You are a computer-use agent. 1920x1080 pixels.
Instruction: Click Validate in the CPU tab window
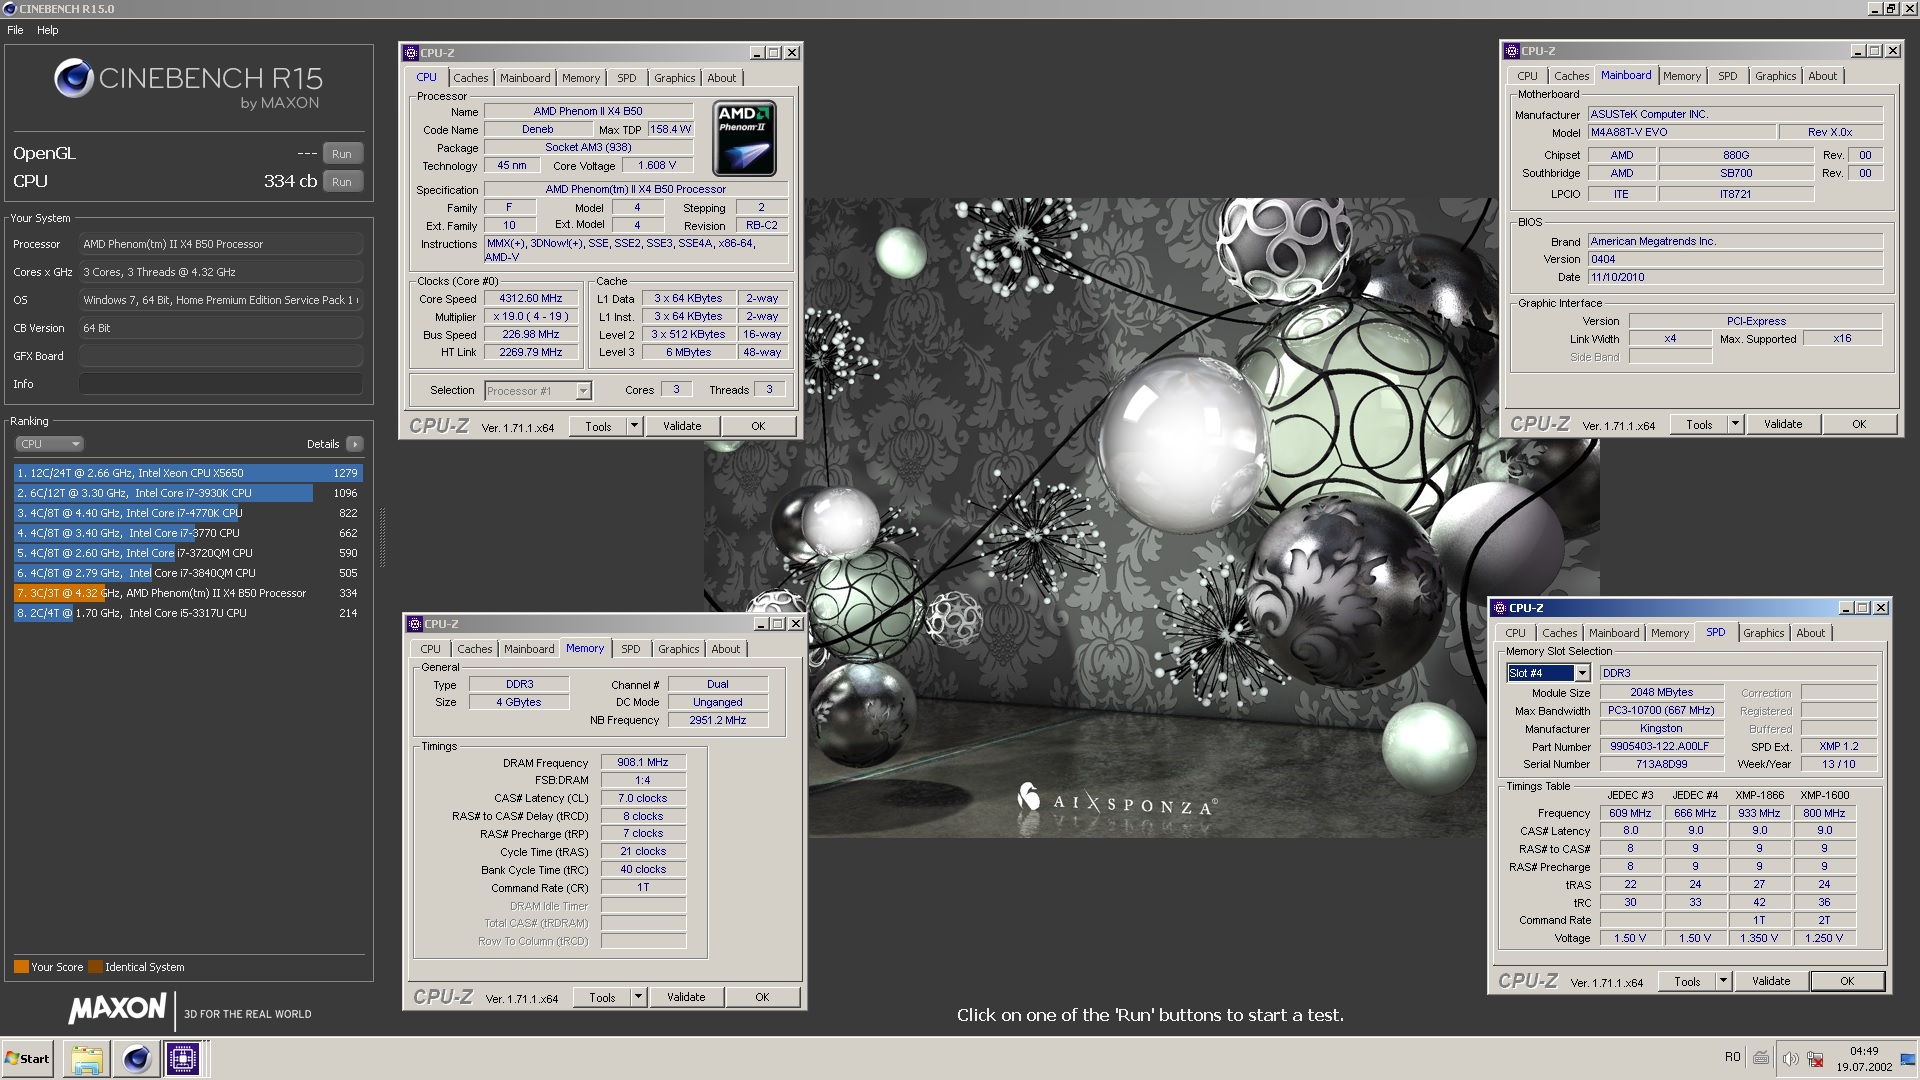pos(682,426)
